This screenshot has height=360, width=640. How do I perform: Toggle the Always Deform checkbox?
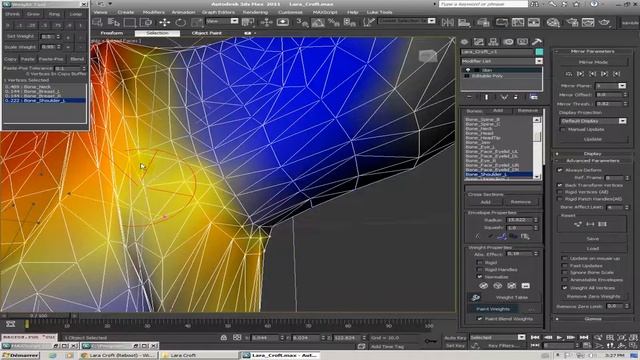560,170
